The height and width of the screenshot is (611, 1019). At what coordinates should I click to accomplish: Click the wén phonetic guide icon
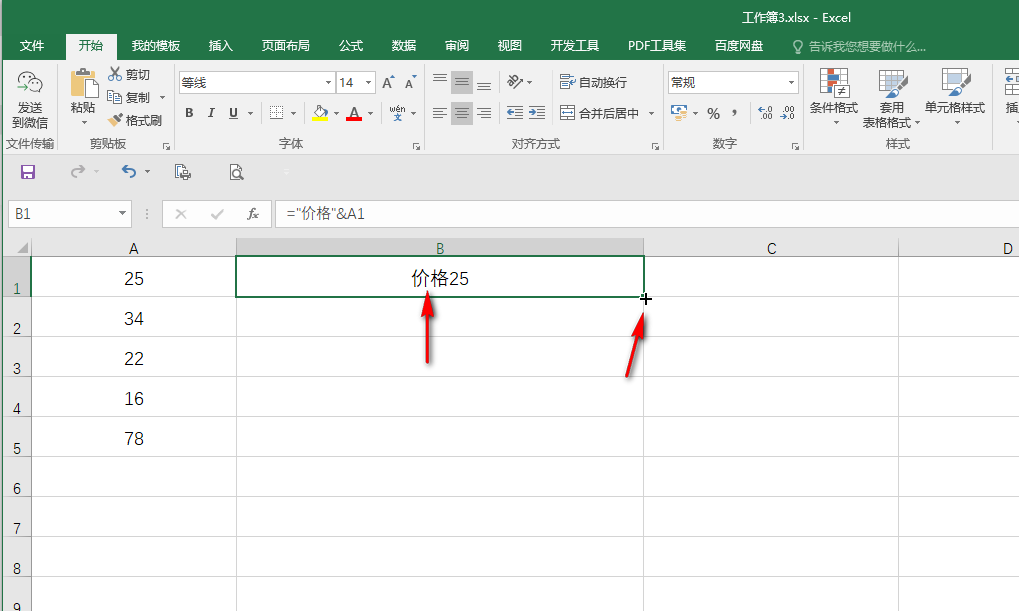(x=397, y=113)
